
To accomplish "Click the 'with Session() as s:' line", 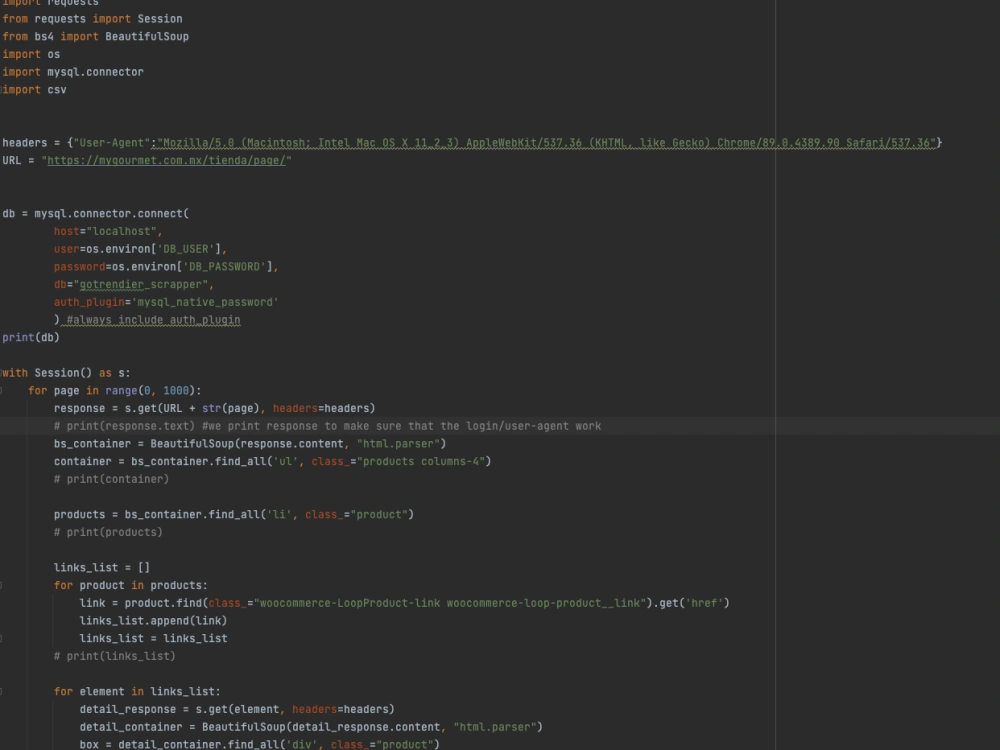I will click(x=66, y=373).
